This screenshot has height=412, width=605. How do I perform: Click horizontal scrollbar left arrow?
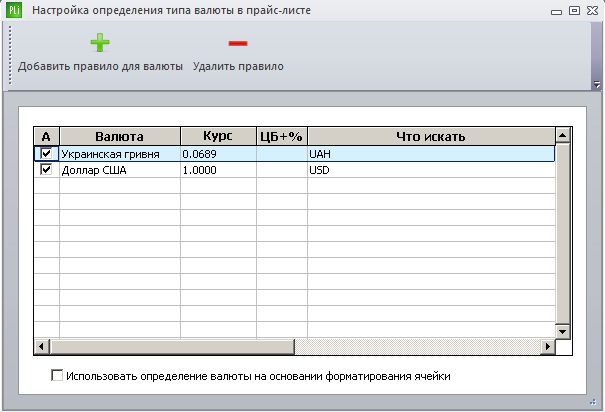point(42,346)
